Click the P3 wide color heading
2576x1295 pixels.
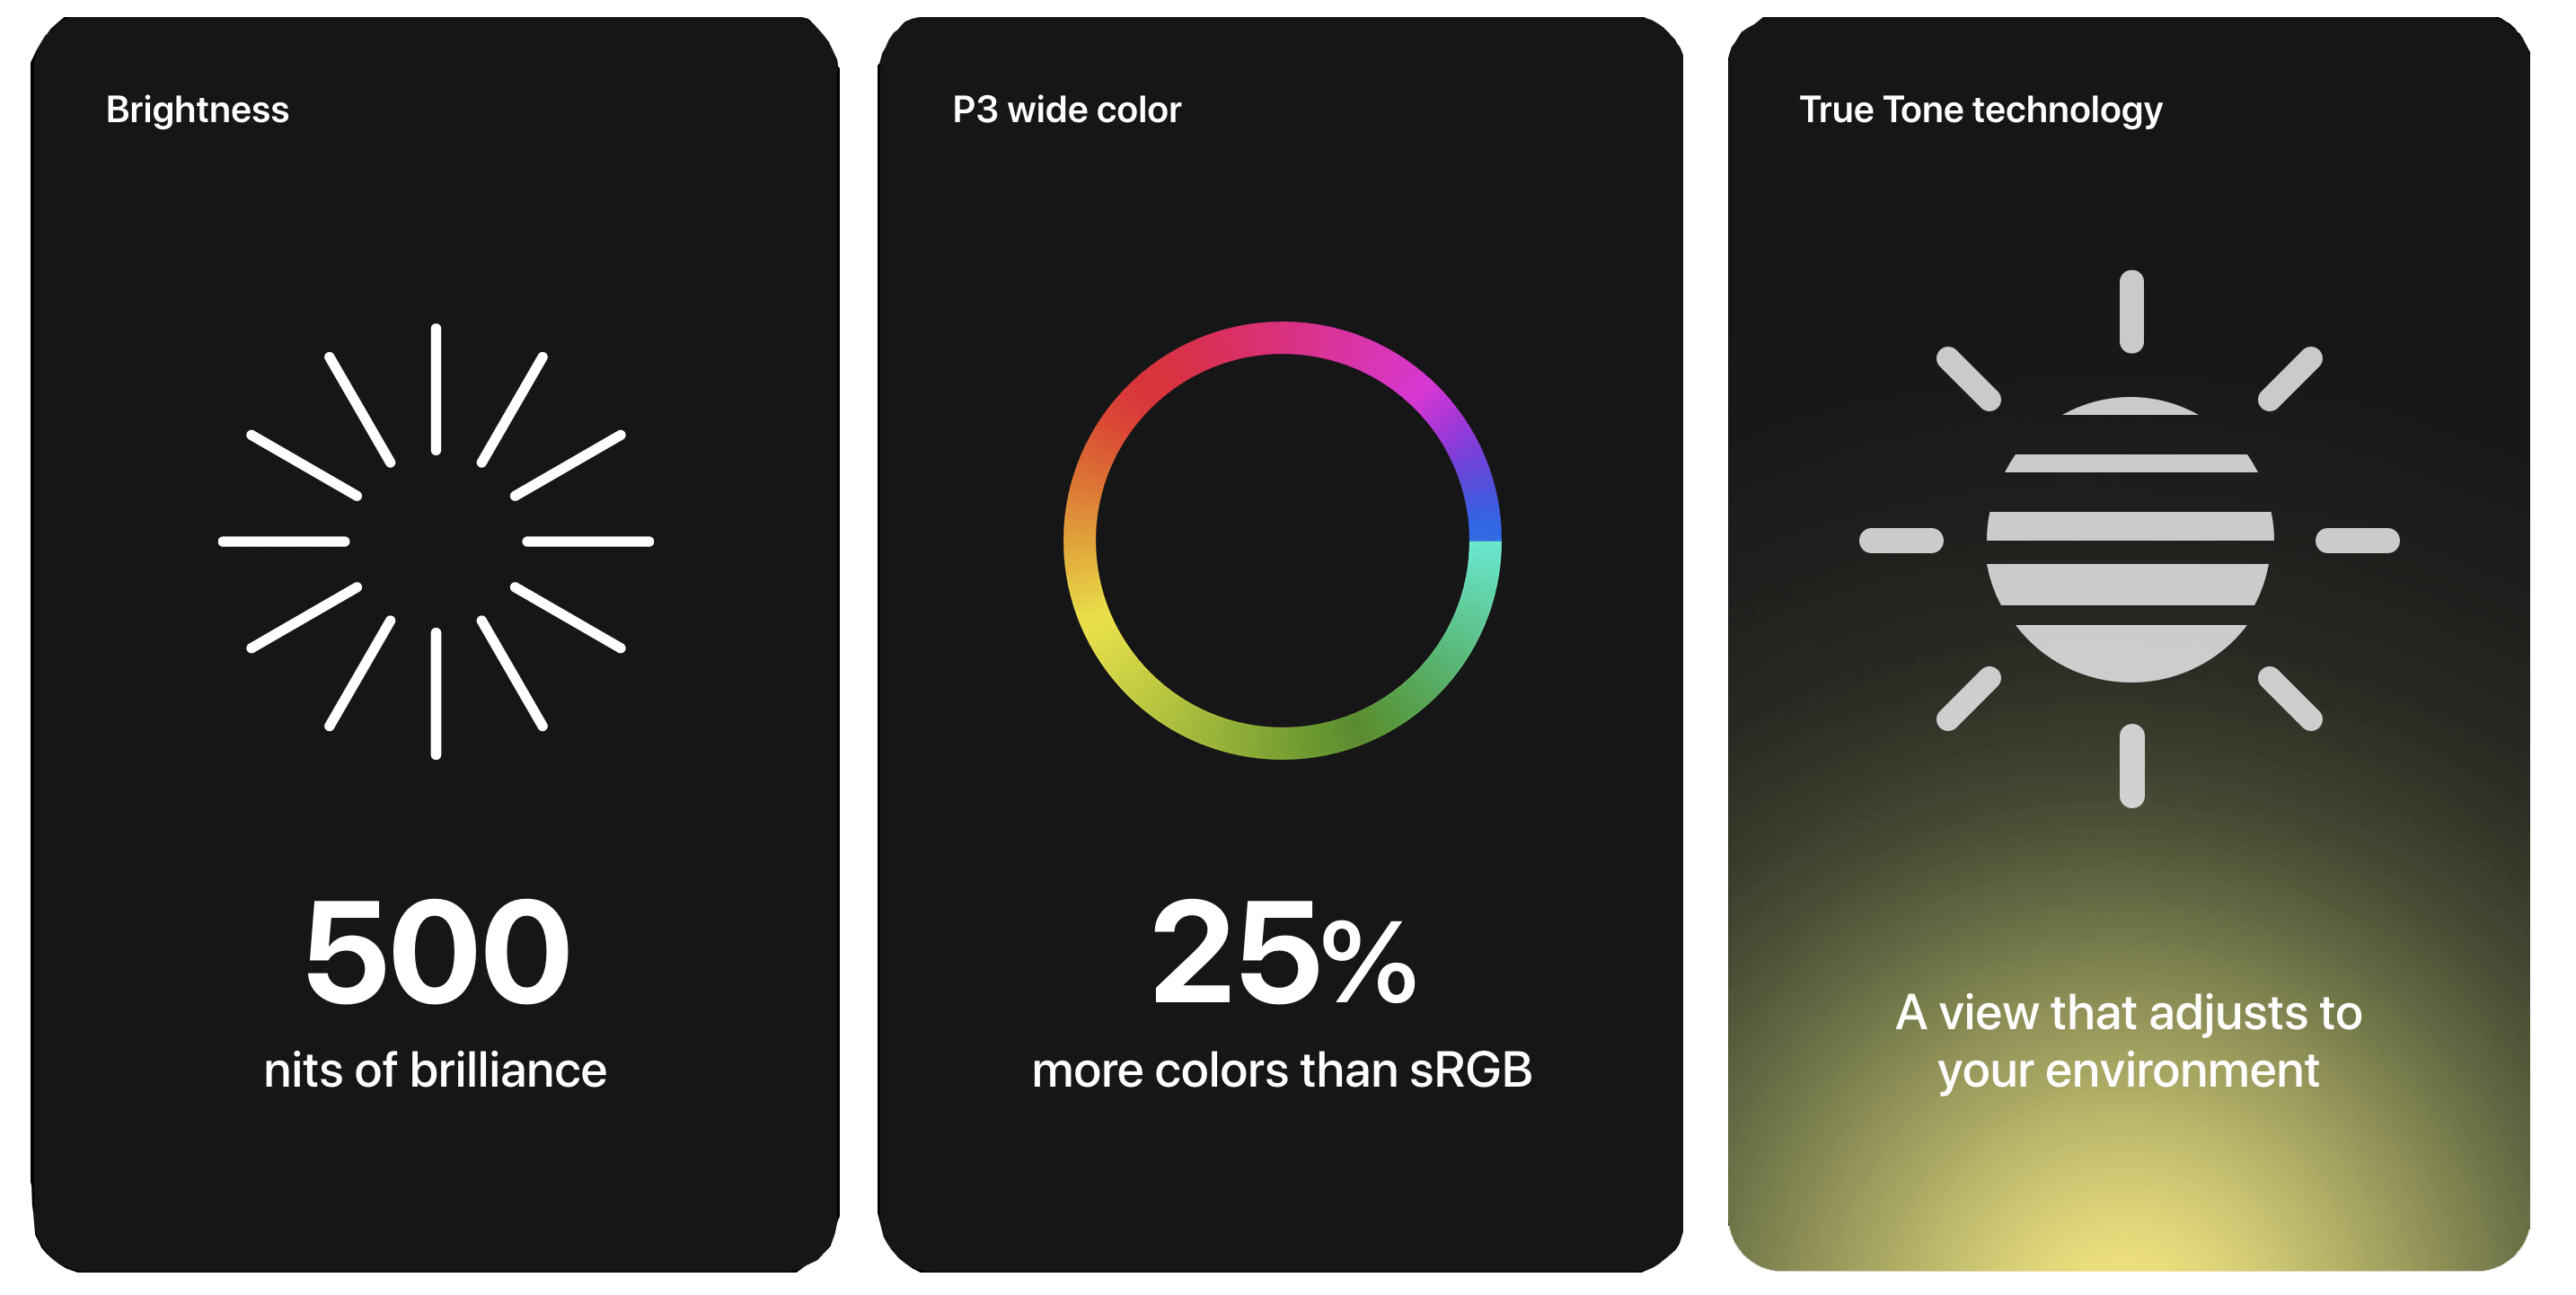(1066, 109)
